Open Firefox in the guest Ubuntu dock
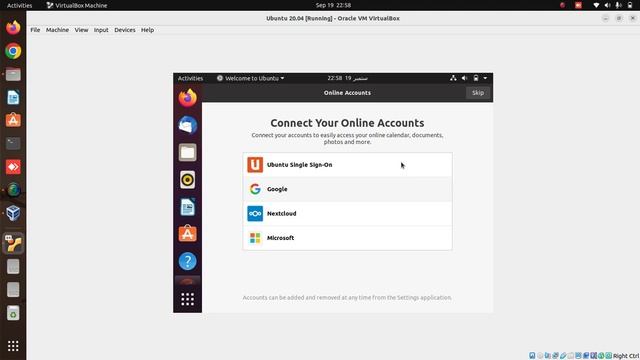This screenshot has width=640, height=360. (x=187, y=98)
